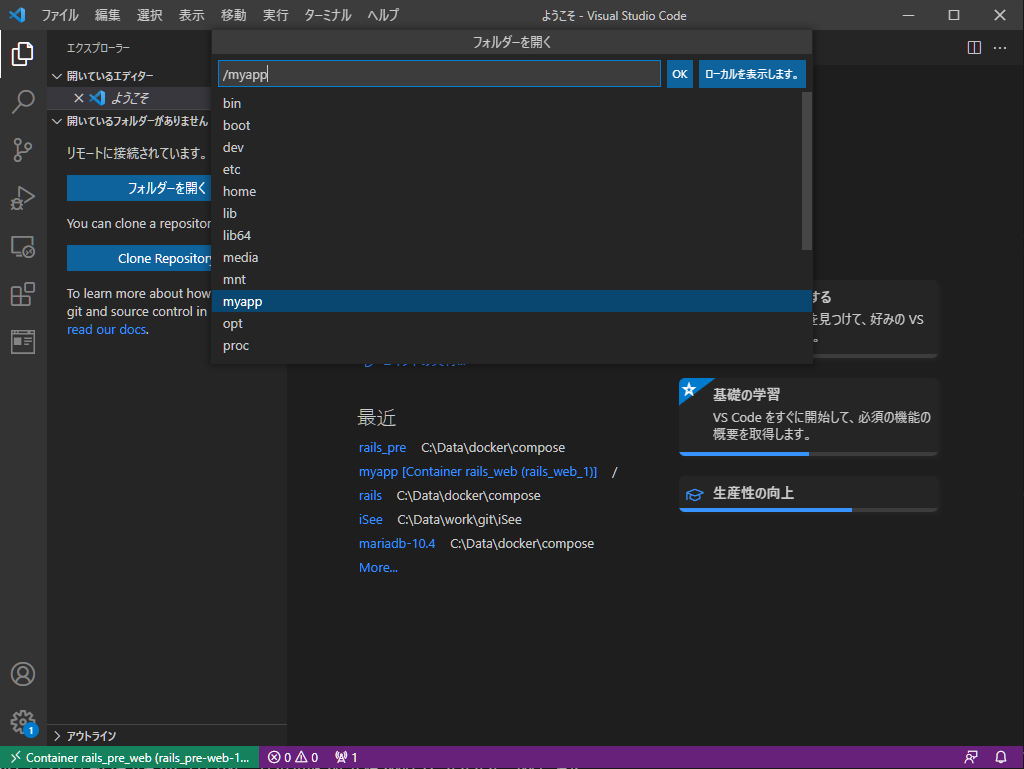The height and width of the screenshot is (769, 1024).
Task: Click the split editor layout icon
Action: point(974,48)
